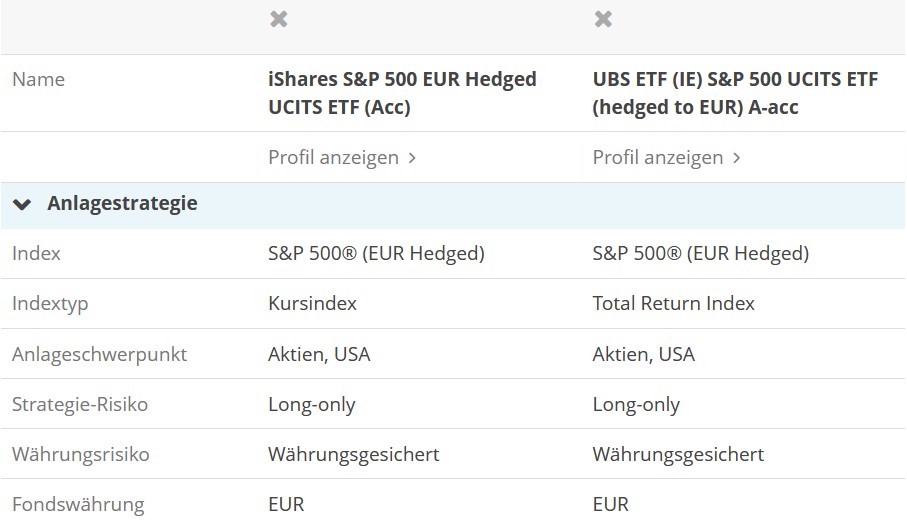
Task: Select iShares S&P 500 EUR Hedged title
Action: click(402, 93)
